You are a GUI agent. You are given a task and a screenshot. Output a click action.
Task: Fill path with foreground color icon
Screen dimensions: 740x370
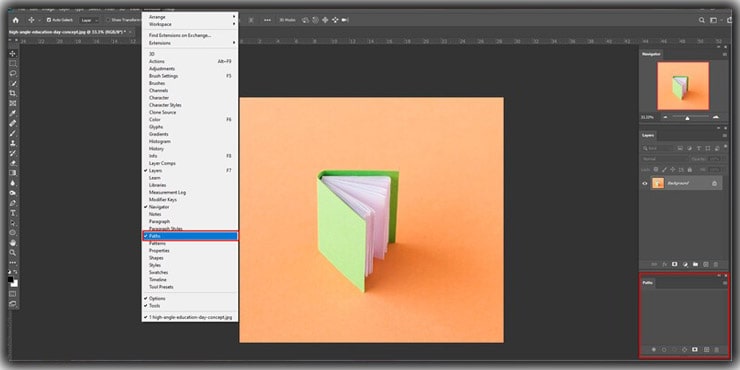[654, 350]
